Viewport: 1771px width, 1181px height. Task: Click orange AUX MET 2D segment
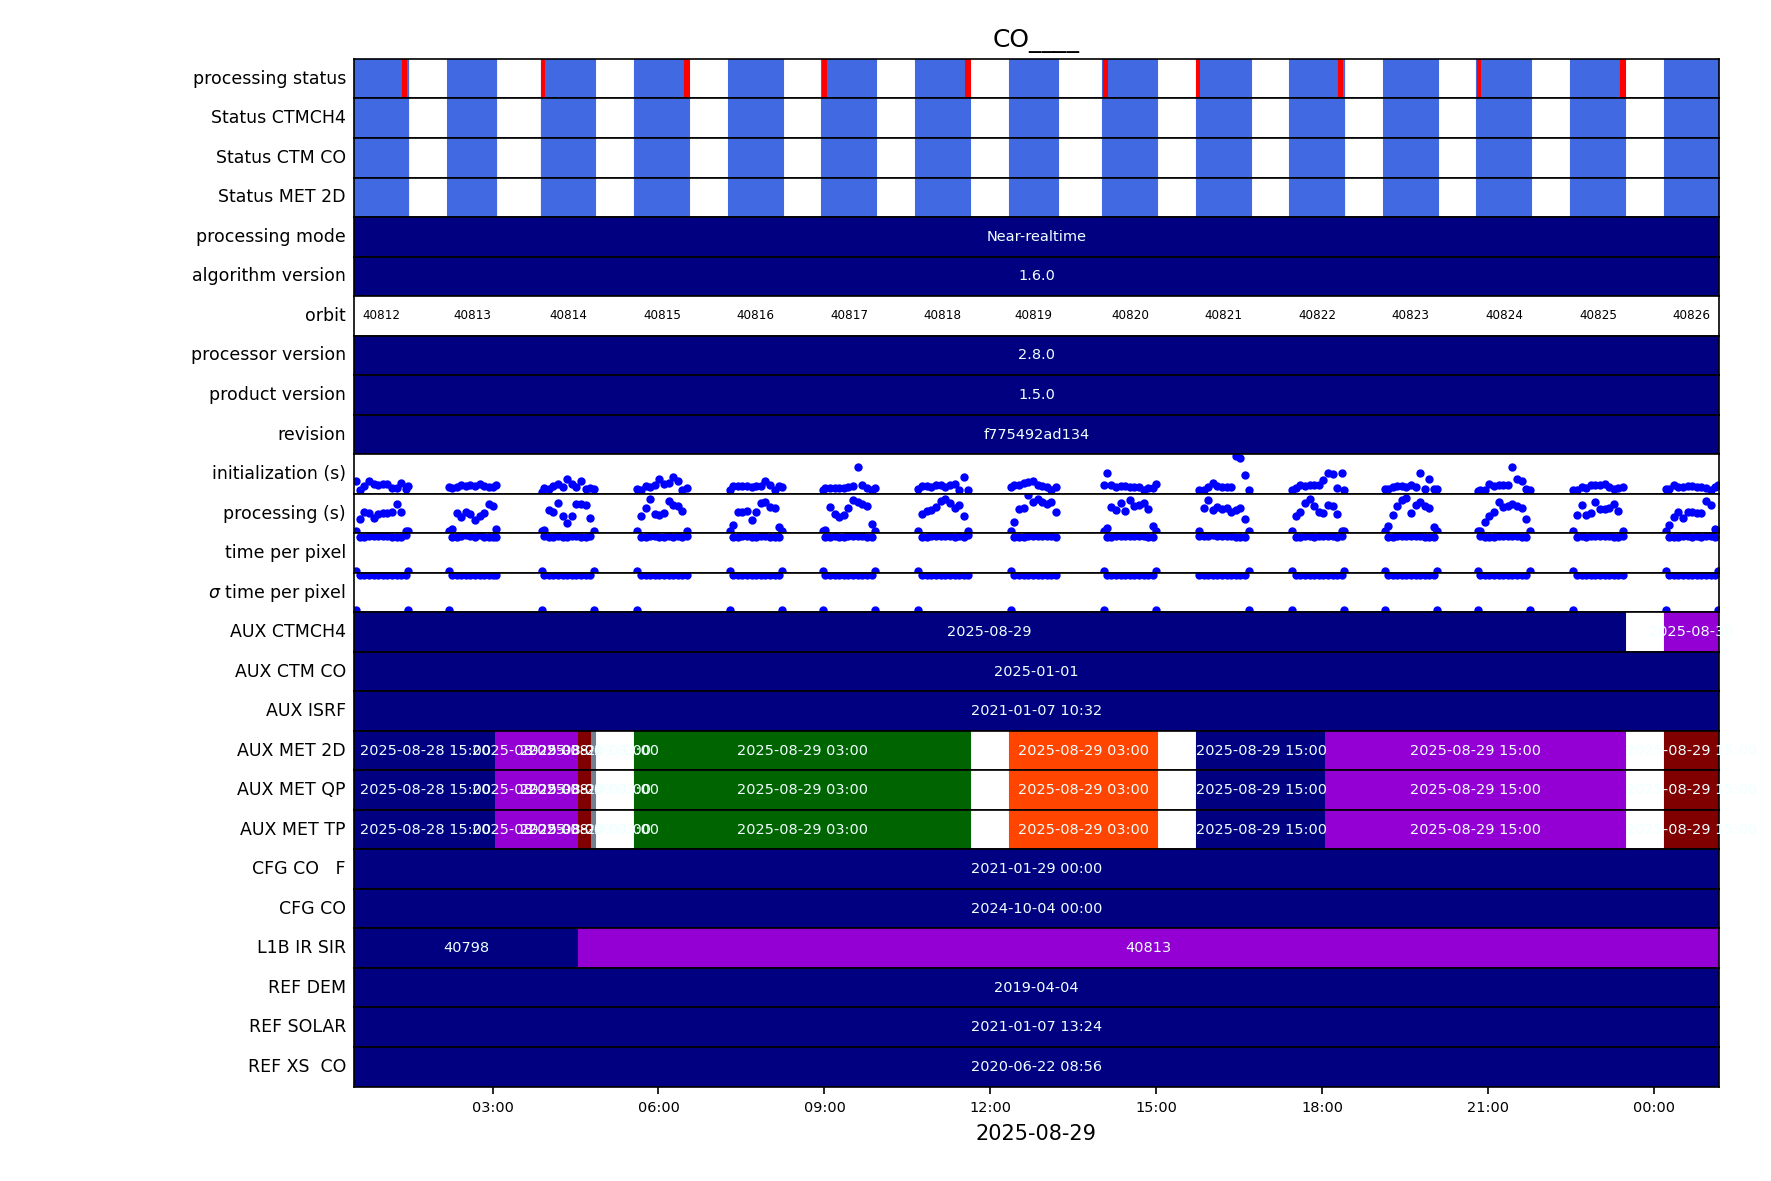pyautogui.click(x=1083, y=750)
